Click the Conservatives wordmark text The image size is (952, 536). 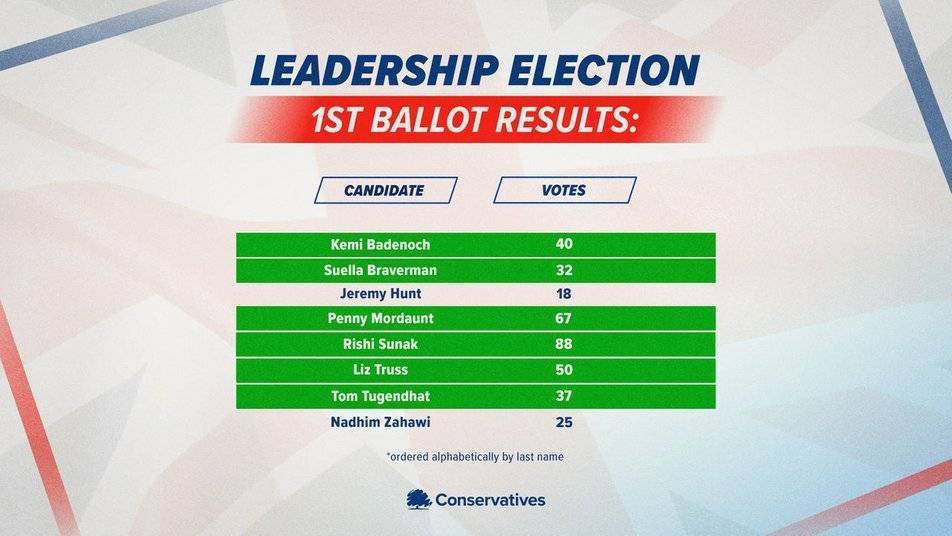pyautogui.click(x=491, y=500)
